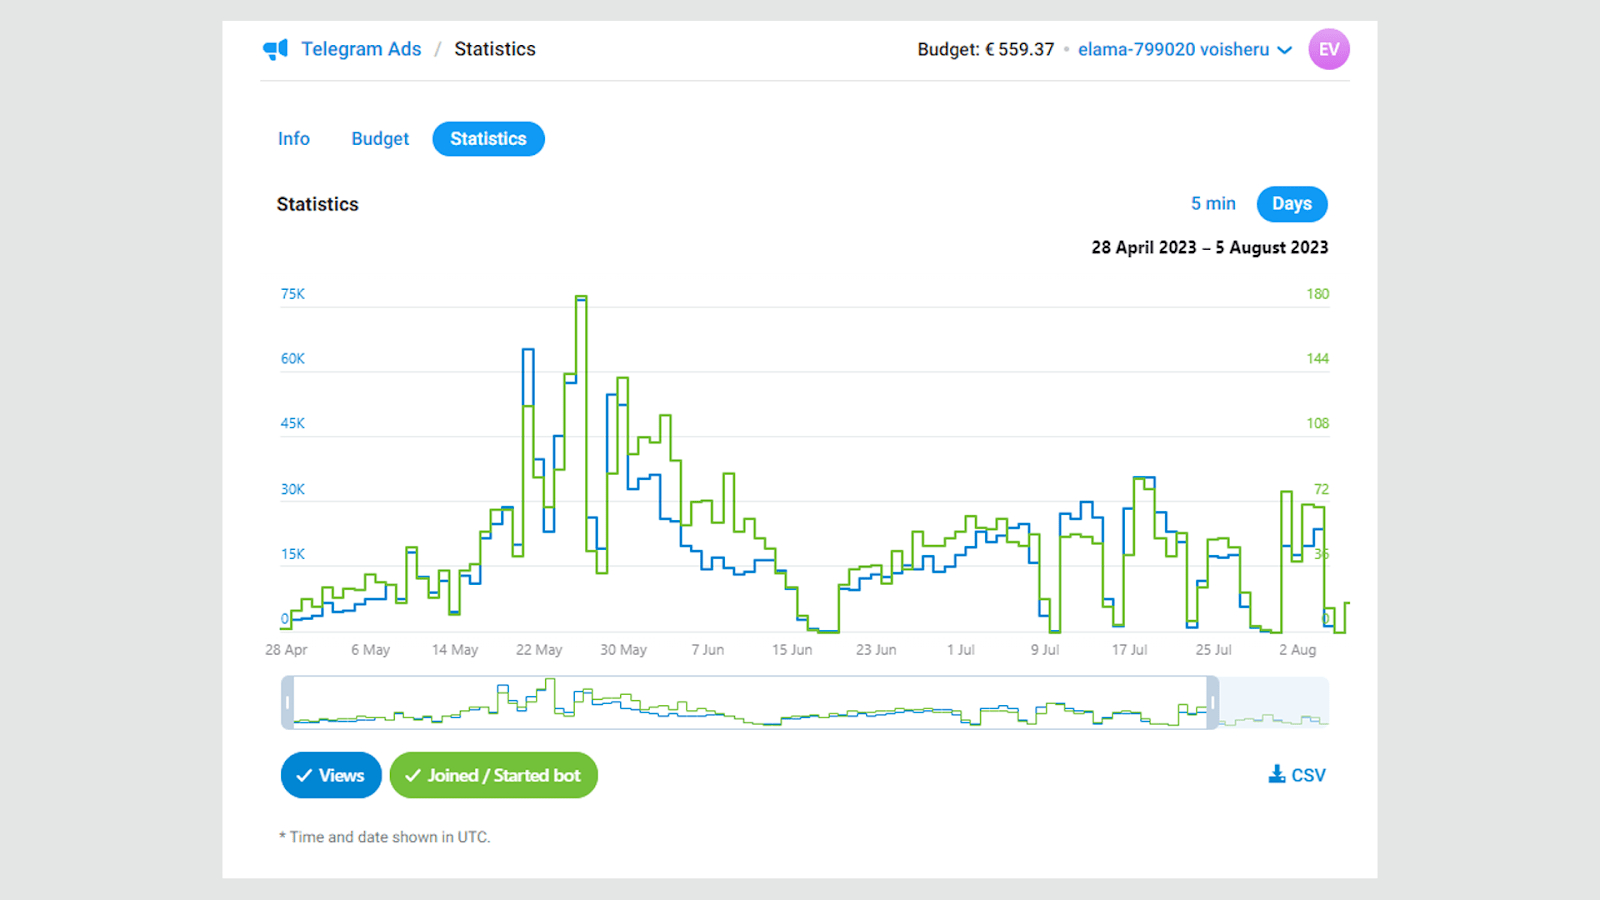Image resolution: width=1600 pixels, height=900 pixels.
Task: Click the left handle of the range slider
Action: click(288, 703)
